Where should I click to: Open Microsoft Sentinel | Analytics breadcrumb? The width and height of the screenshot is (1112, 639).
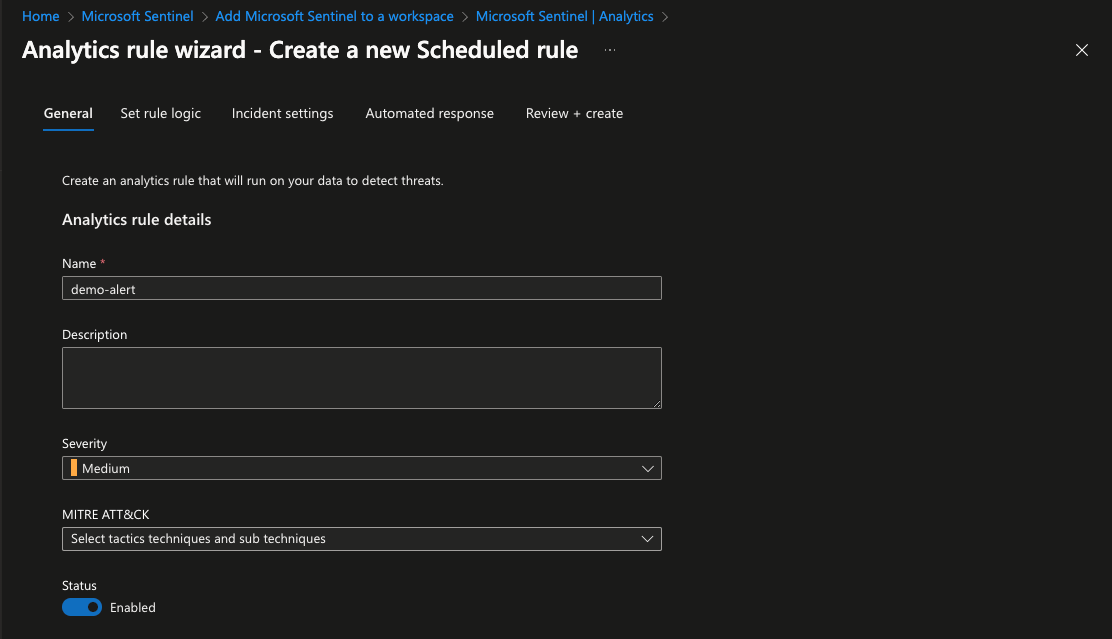(564, 17)
